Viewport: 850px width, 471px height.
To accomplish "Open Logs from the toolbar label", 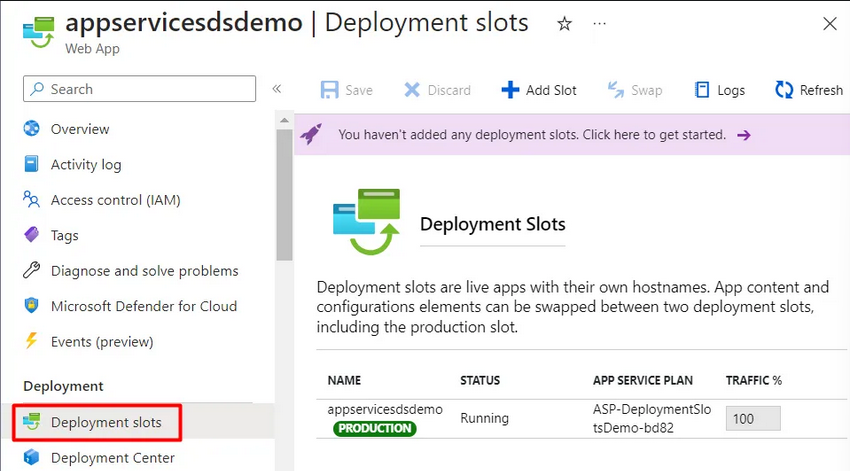I will pyautogui.click(x=731, y=91).
